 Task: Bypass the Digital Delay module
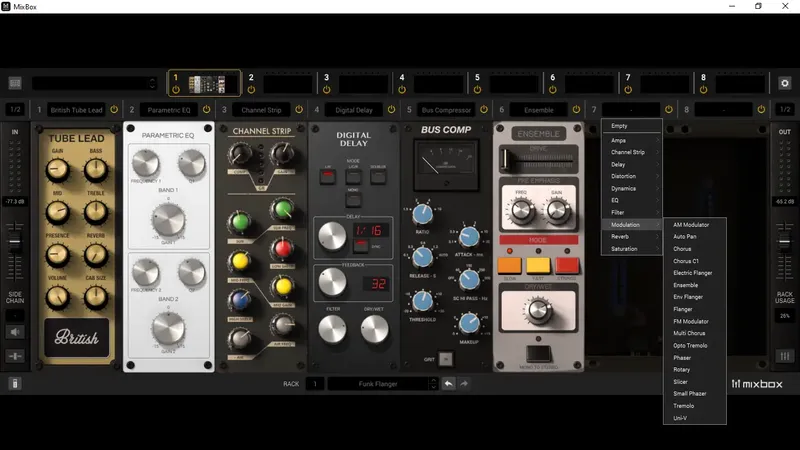[391, 109]
